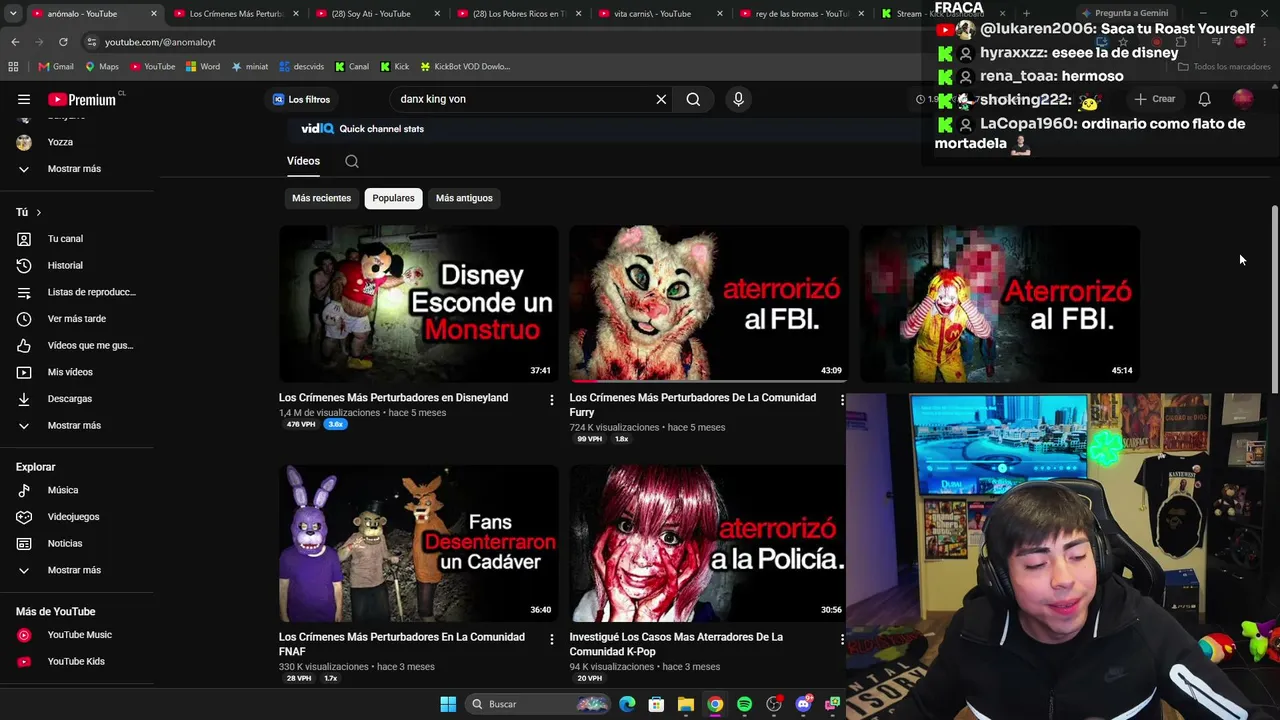1280x720 pixels.
Task: Open the Chrome tab search dropdown
Action: coord(11,13)
